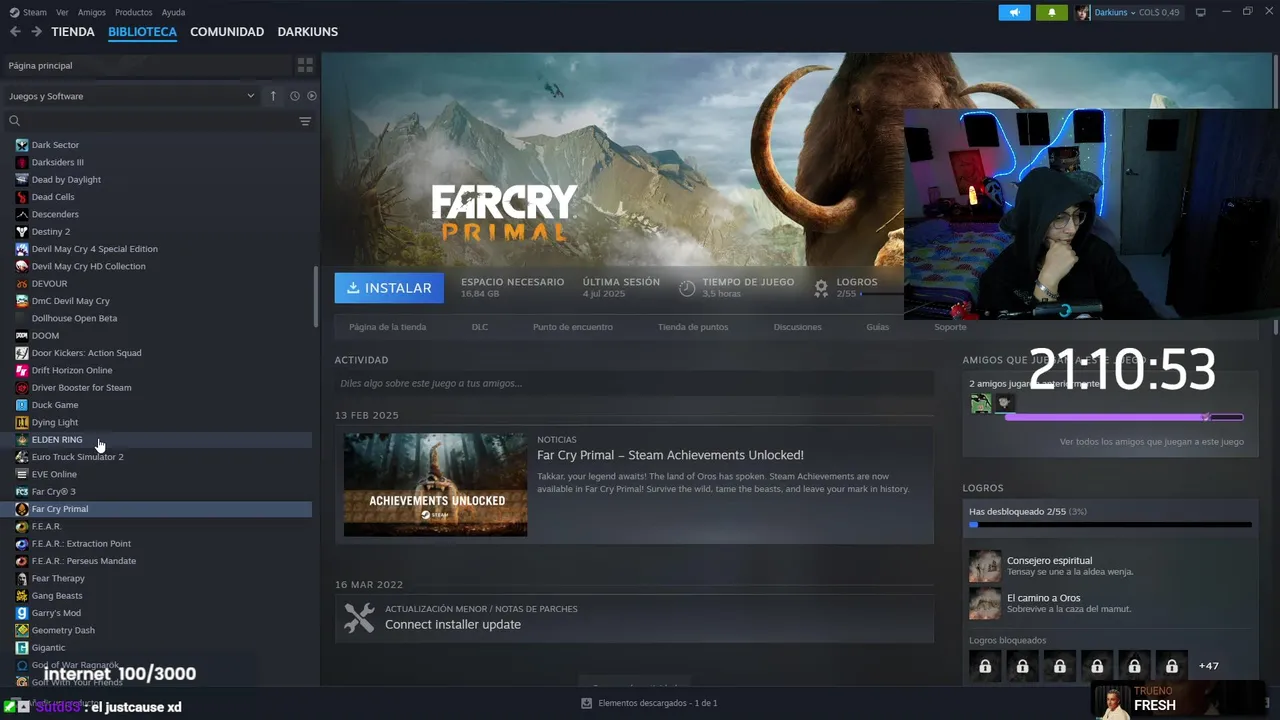Open Connect installer update patch note
Image resolution: width=1280 pixels, height=720 pixels.
pyautogui.click(x=453, y=624)
